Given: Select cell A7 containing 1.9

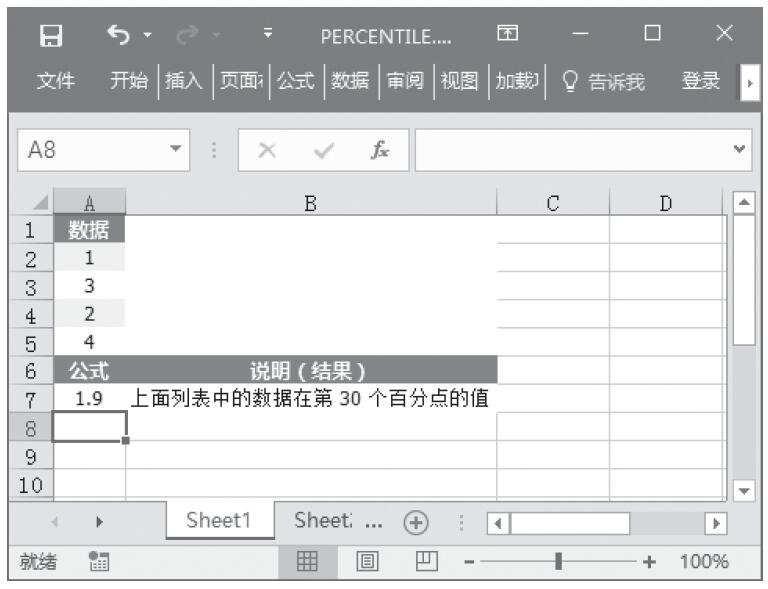Looking at the screenshot, I should tap(89, 398).
